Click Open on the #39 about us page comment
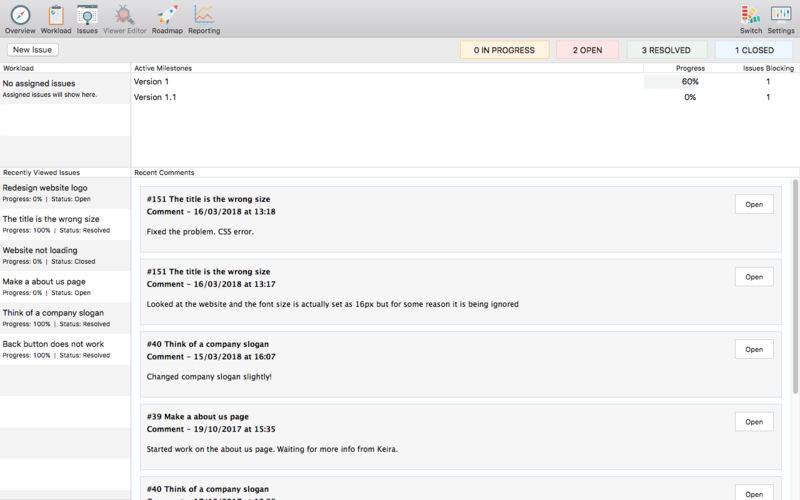 point(754,421)
